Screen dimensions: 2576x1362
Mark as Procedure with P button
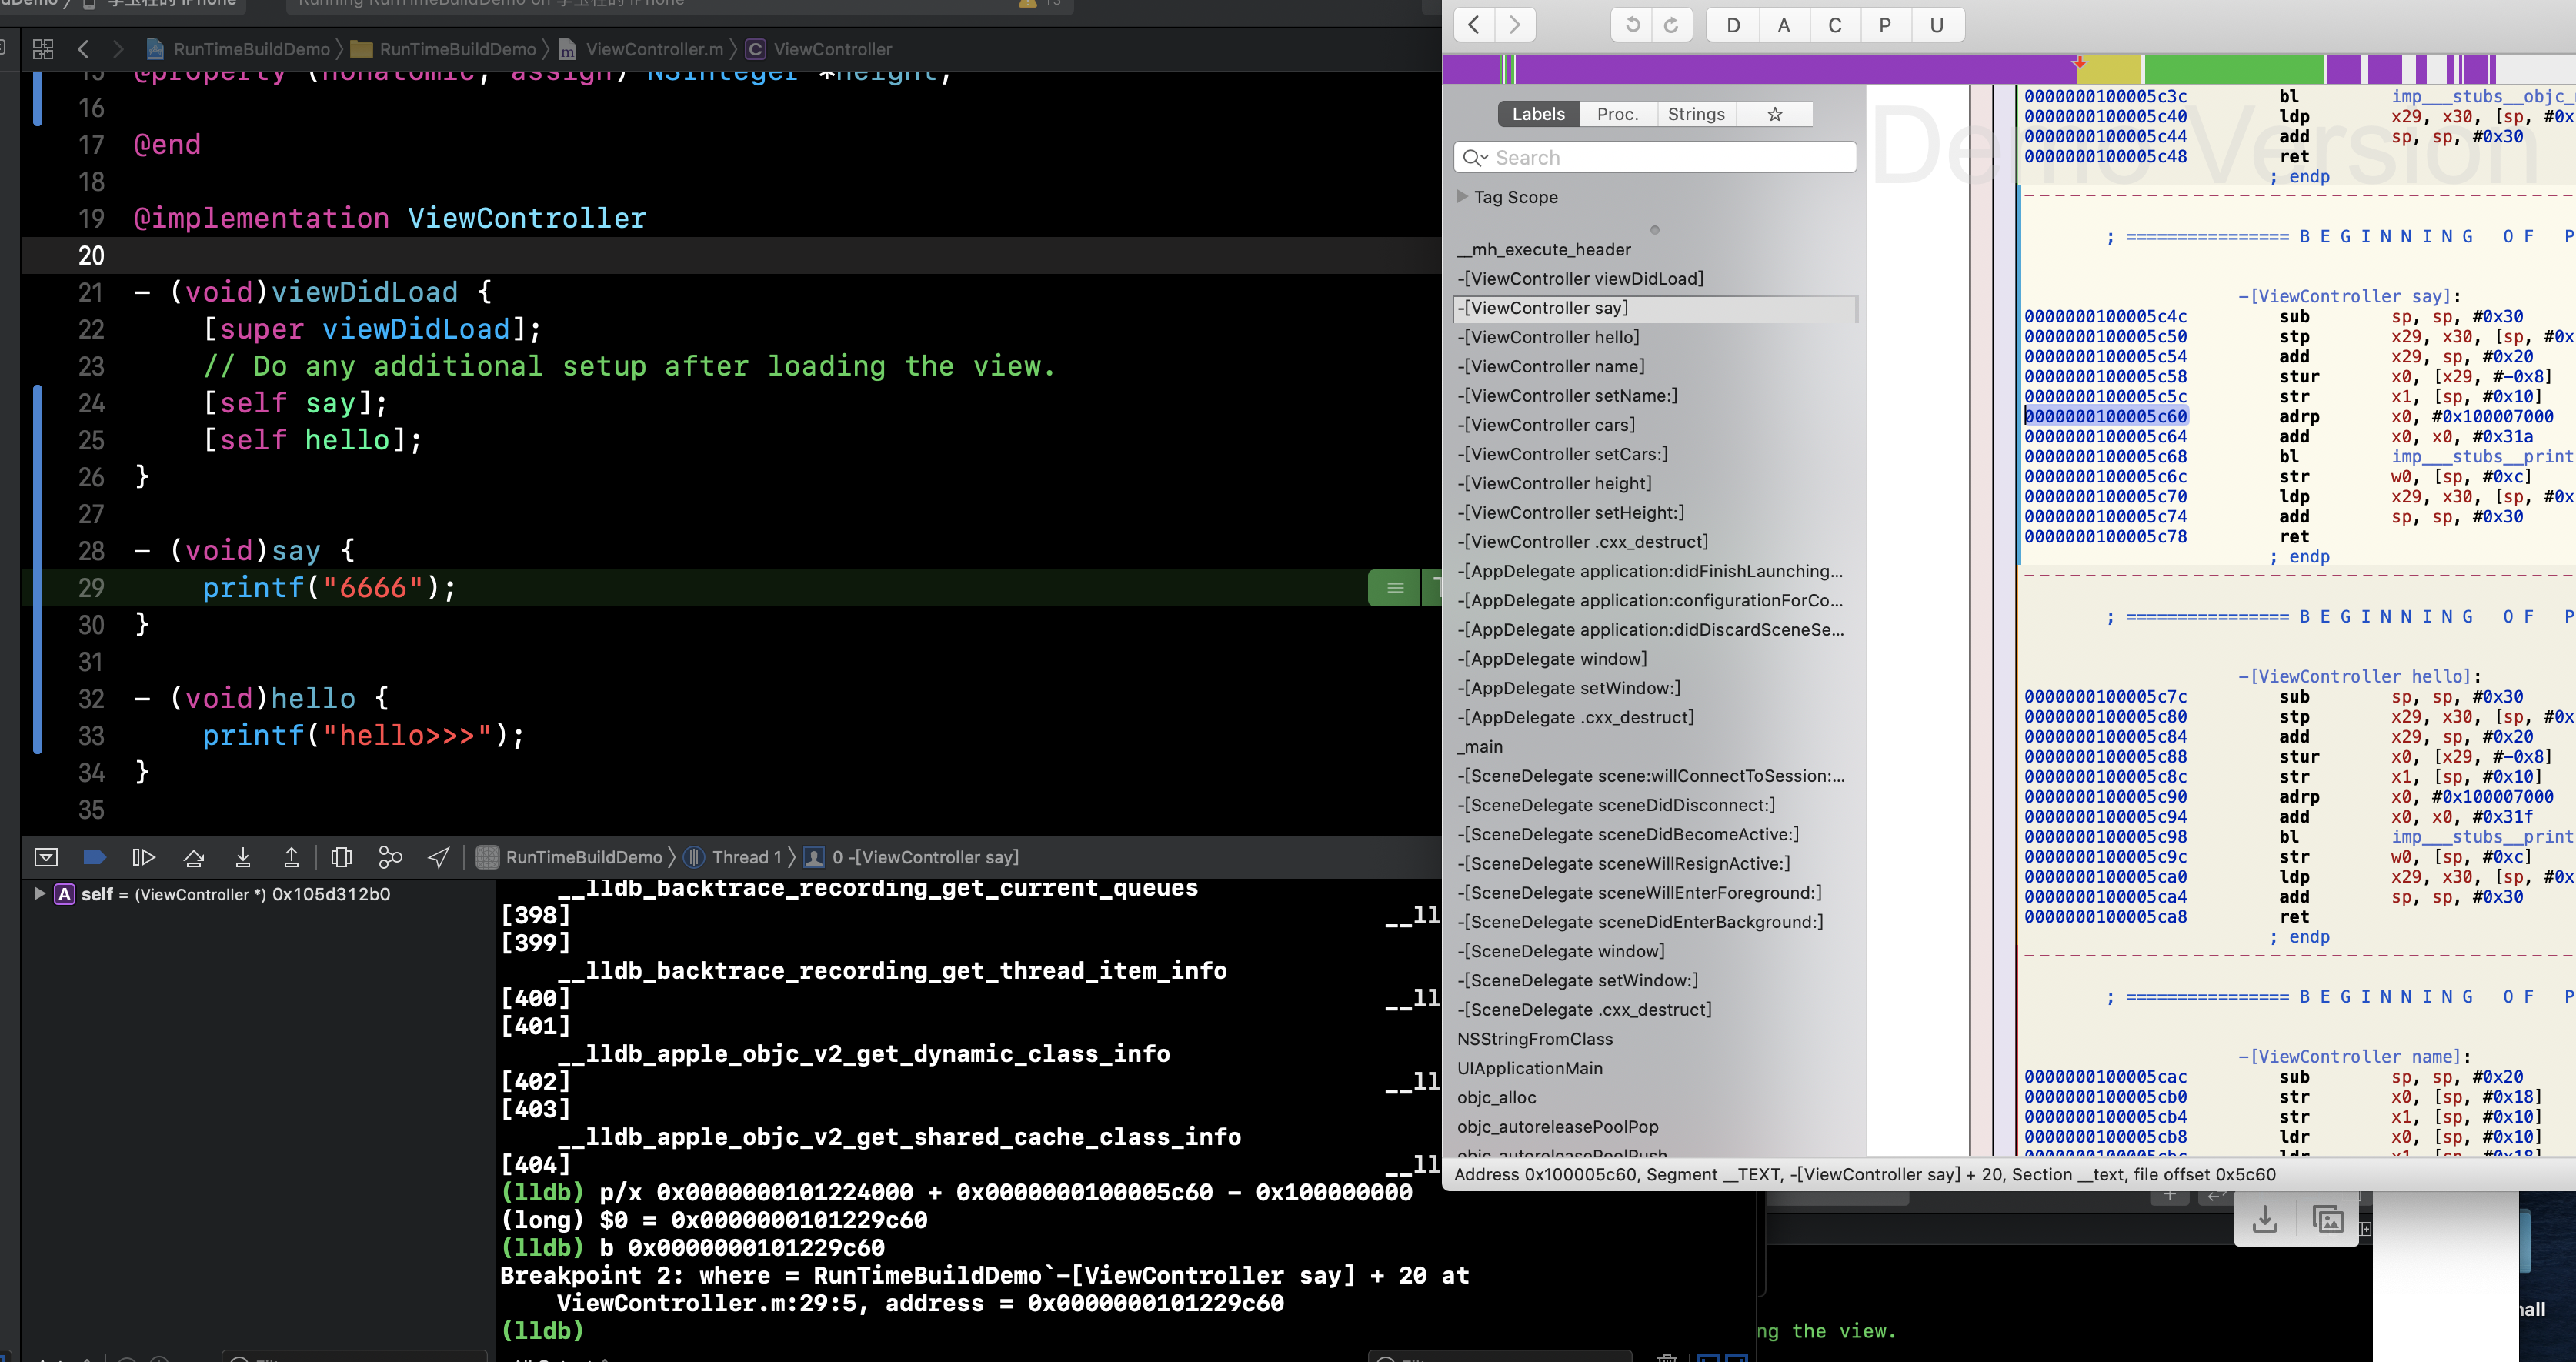1885,25
